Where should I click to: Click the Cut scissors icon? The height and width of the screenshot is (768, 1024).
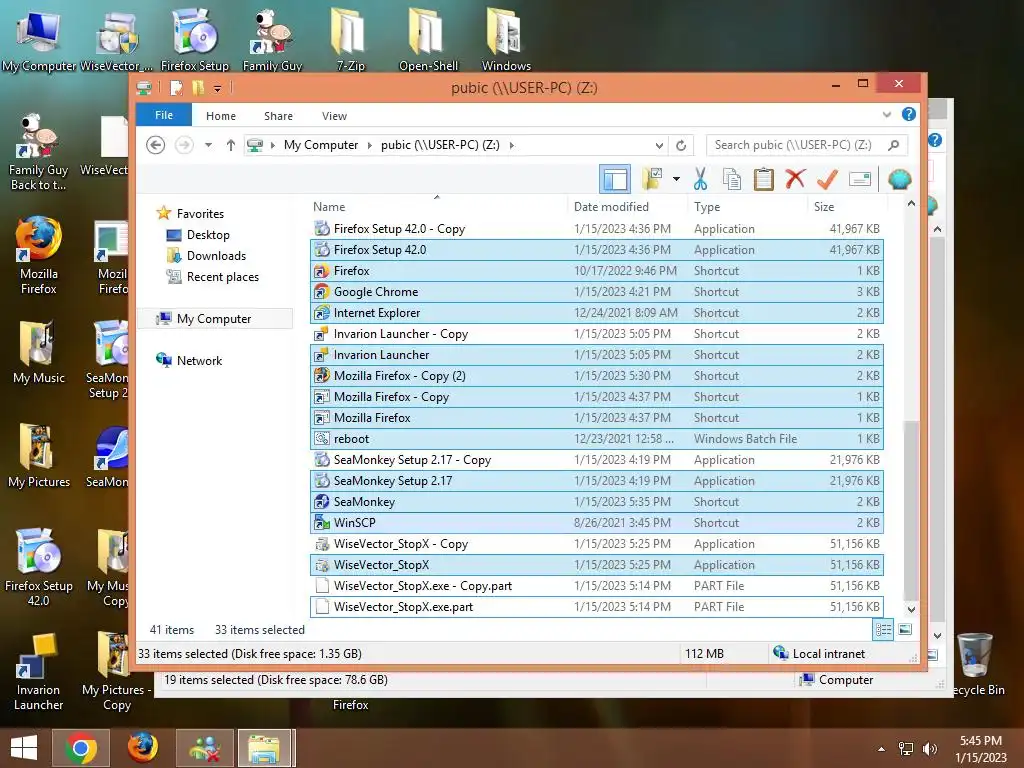point(700,179)
